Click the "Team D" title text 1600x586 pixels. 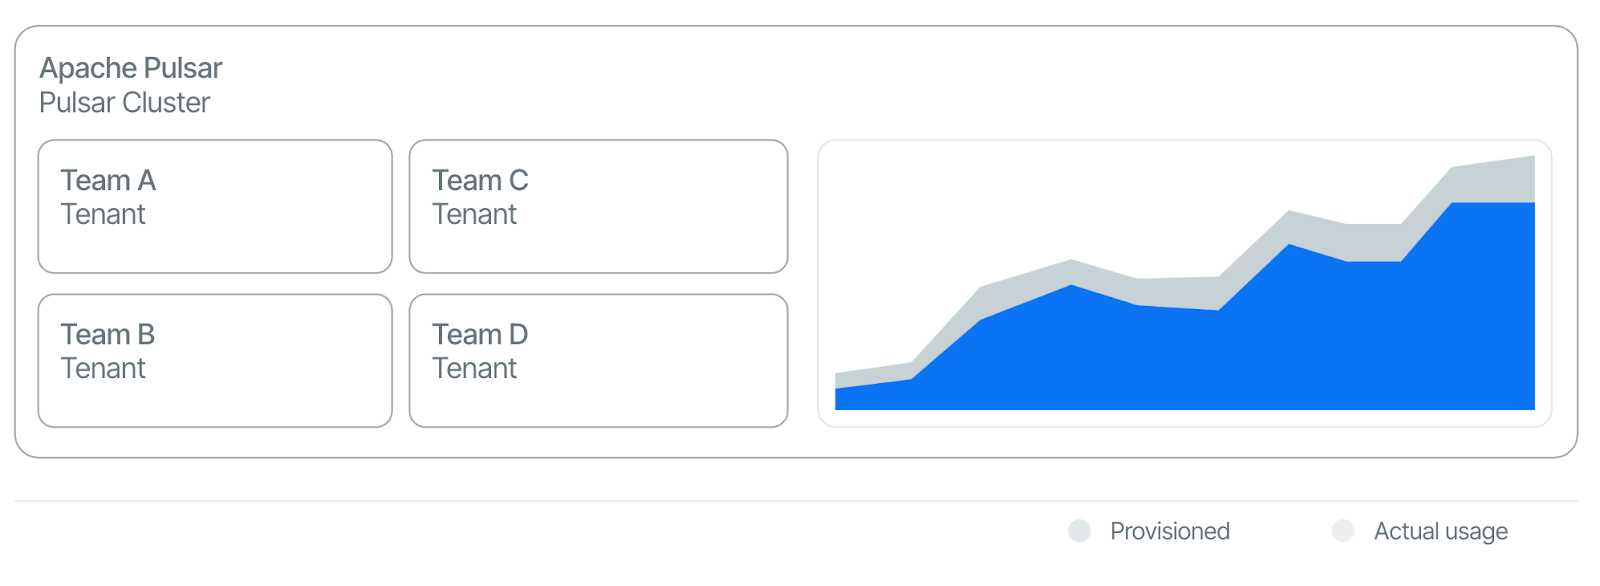tap(480, 334)
